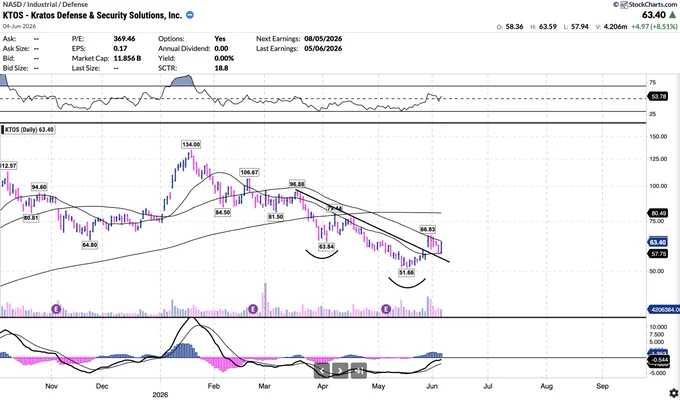
Task: Click the 63.84 low price label
Action: pyautogui.click(x=327, y=246)
